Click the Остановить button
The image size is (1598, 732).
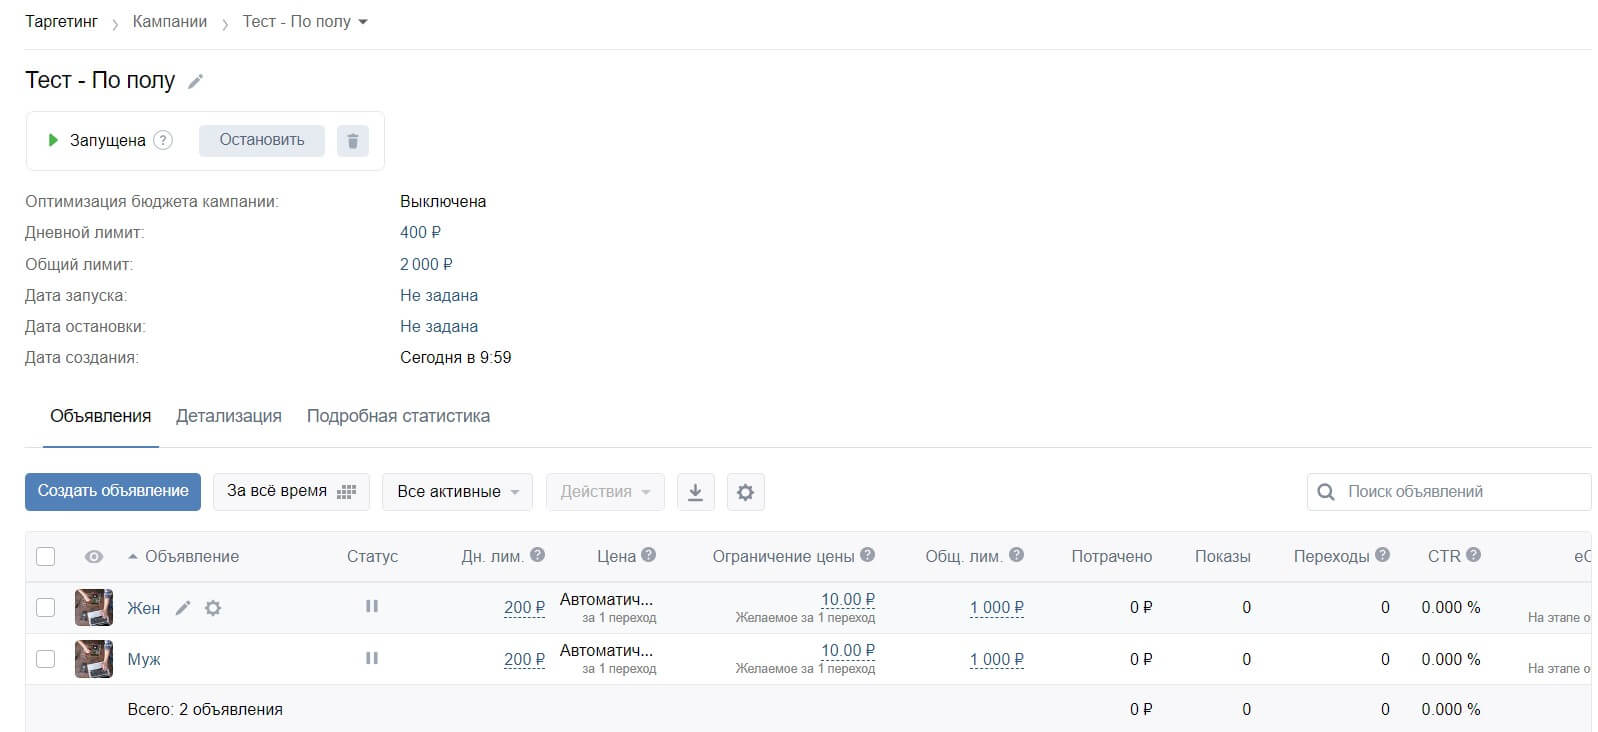coord(262,141)
